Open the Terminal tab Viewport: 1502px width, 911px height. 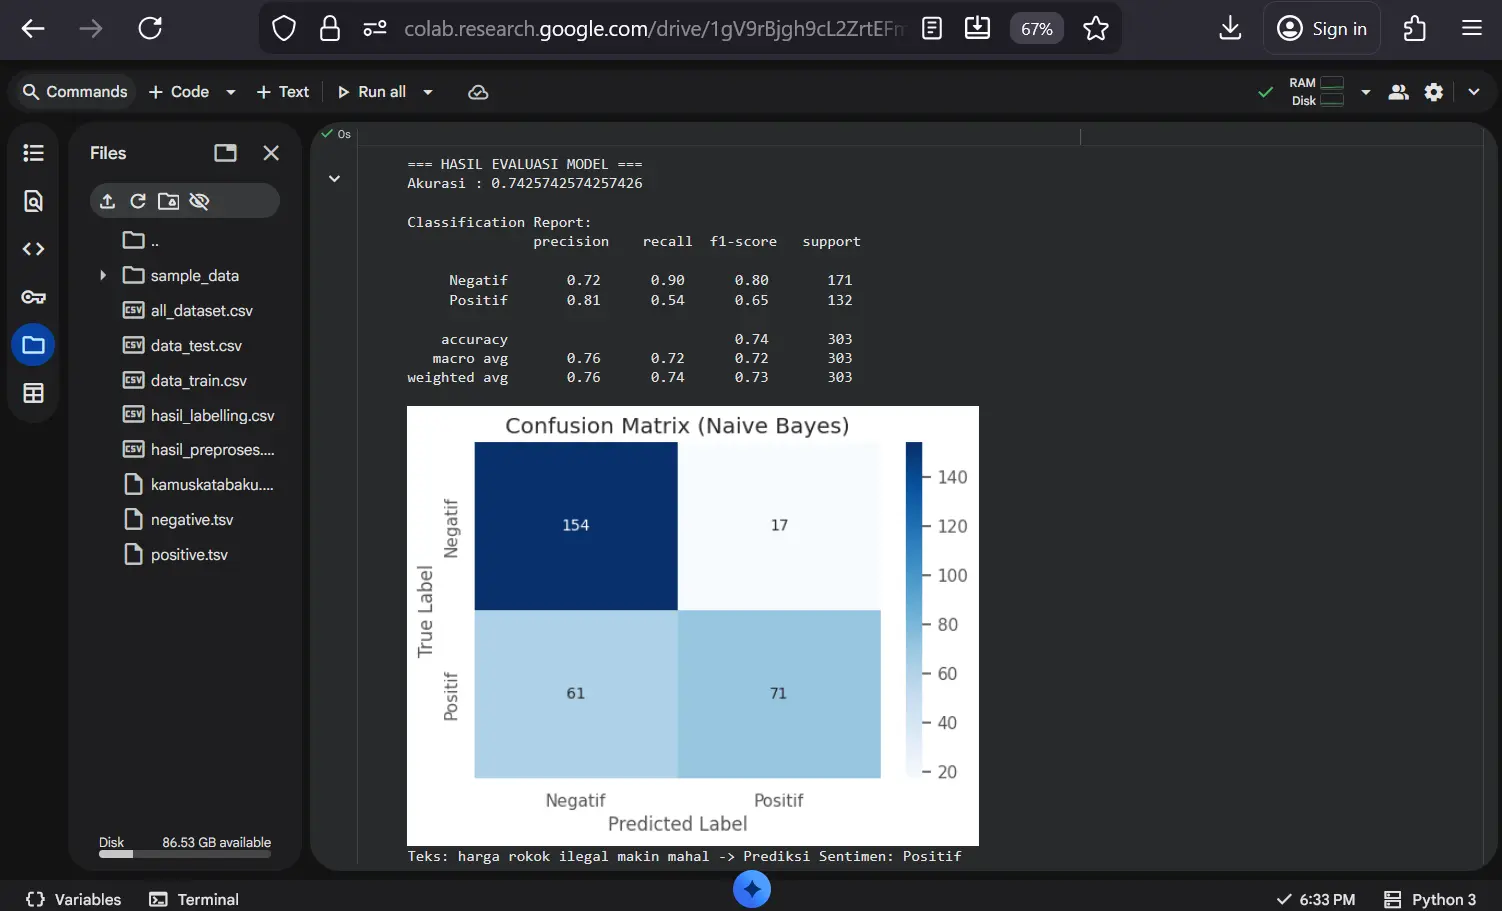194,898
